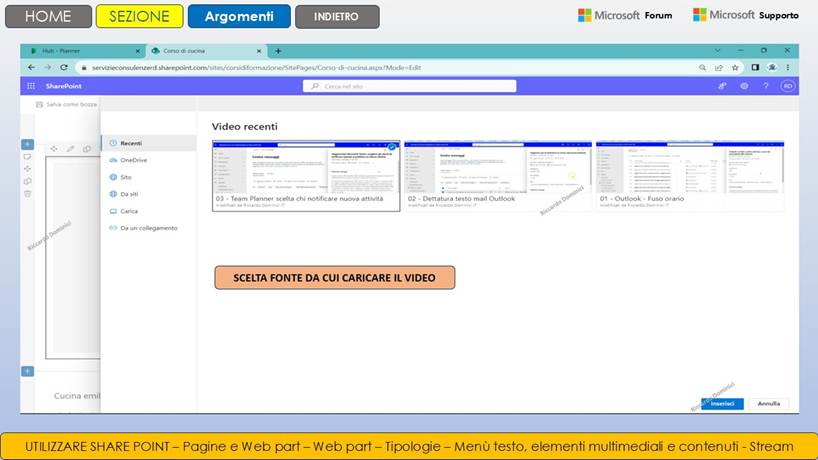Click the sharepoint.com address bar

(x=386, y=68)
